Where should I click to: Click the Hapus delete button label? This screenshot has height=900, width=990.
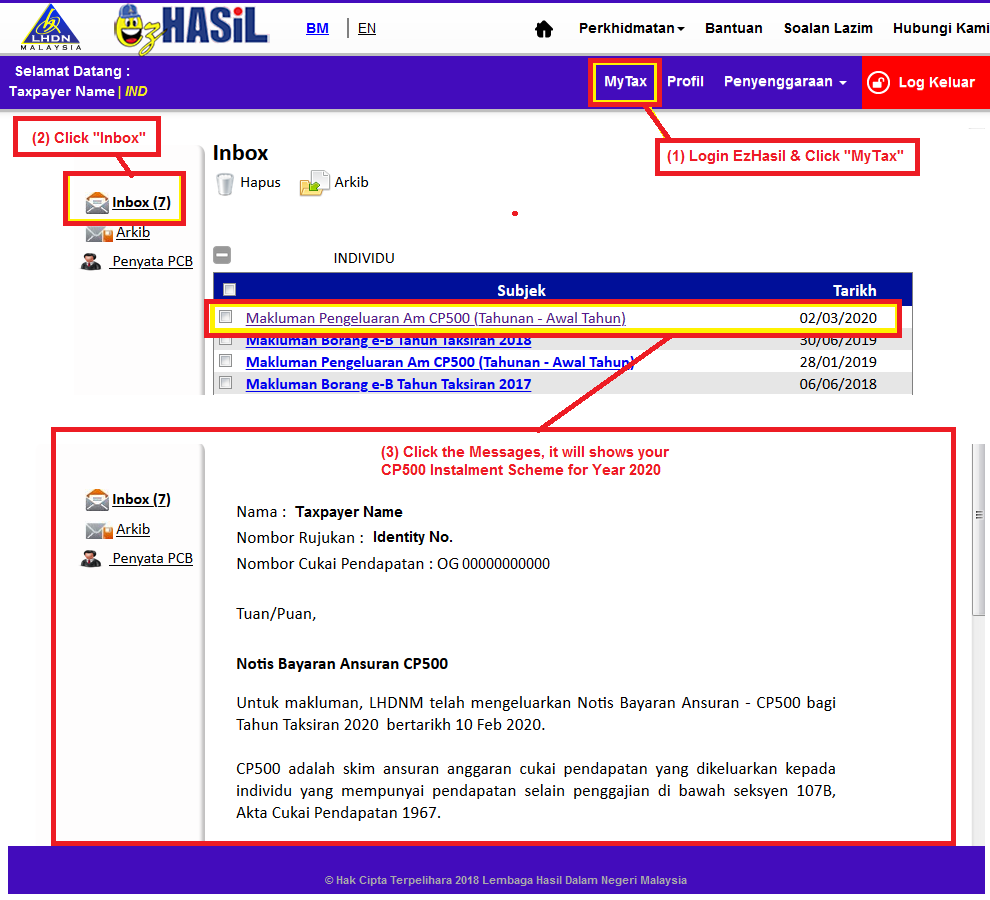pos(260,183)
